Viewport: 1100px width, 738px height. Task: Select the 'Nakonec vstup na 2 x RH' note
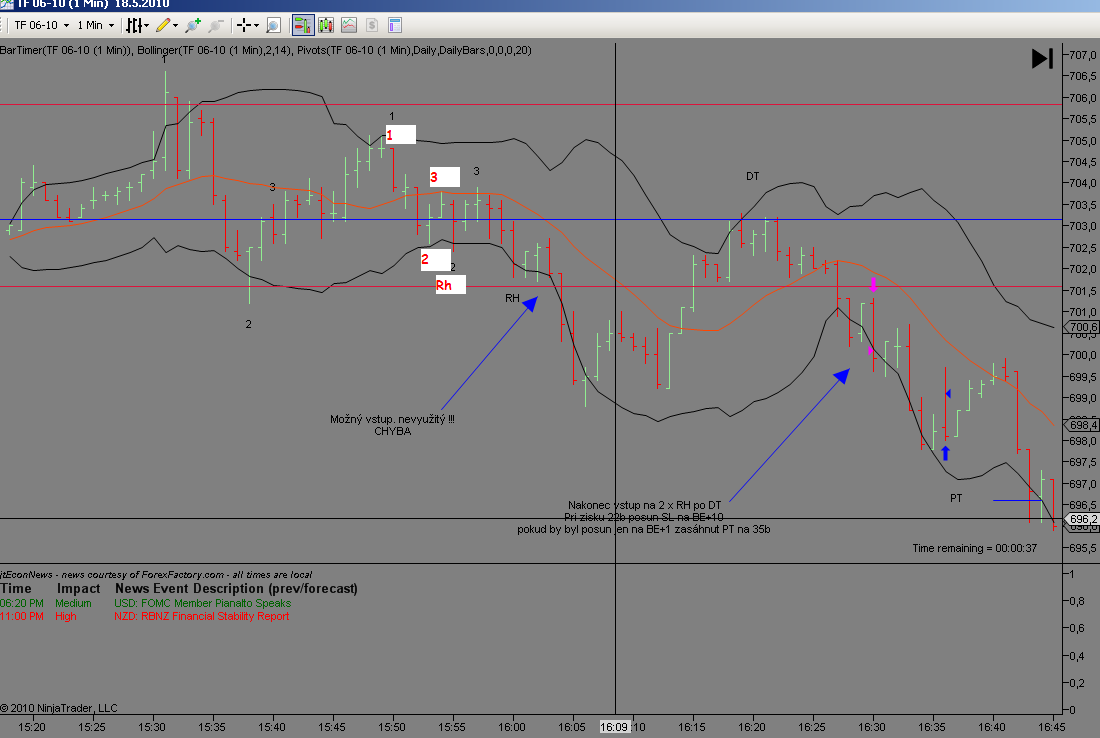(644, 517)
